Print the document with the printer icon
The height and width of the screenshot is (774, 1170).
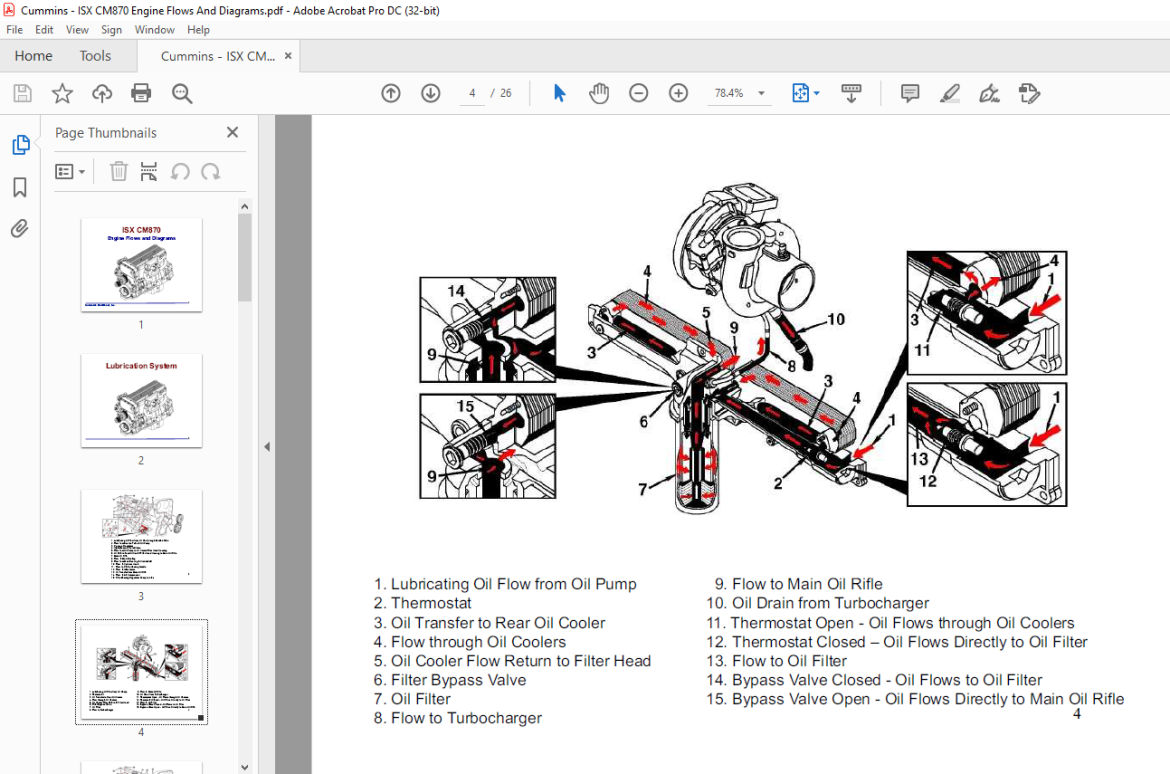pyautogui.click(x=141, y=93)
